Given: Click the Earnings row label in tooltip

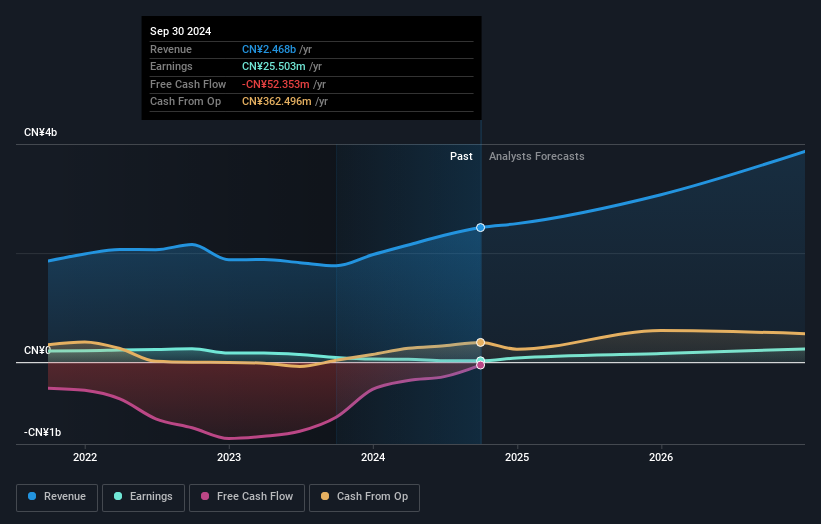Looking at the screenshot, I should [171, 66].
